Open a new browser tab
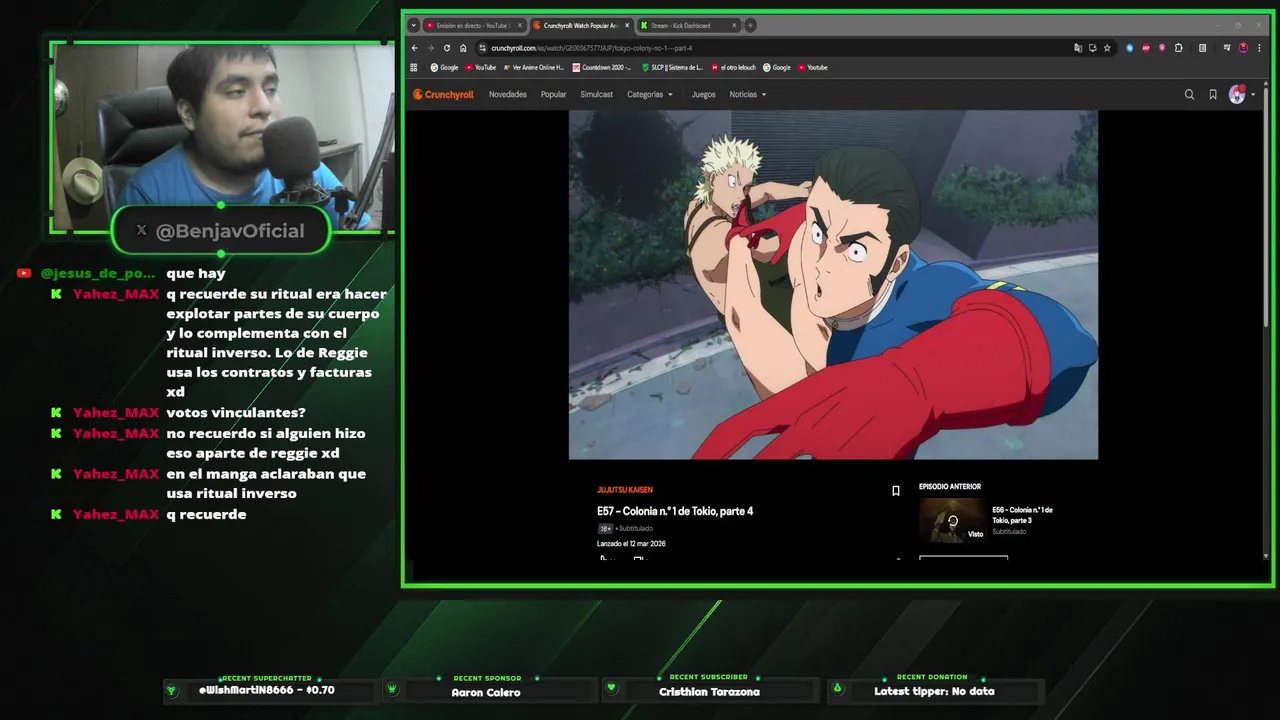 [x=750, y=25]
